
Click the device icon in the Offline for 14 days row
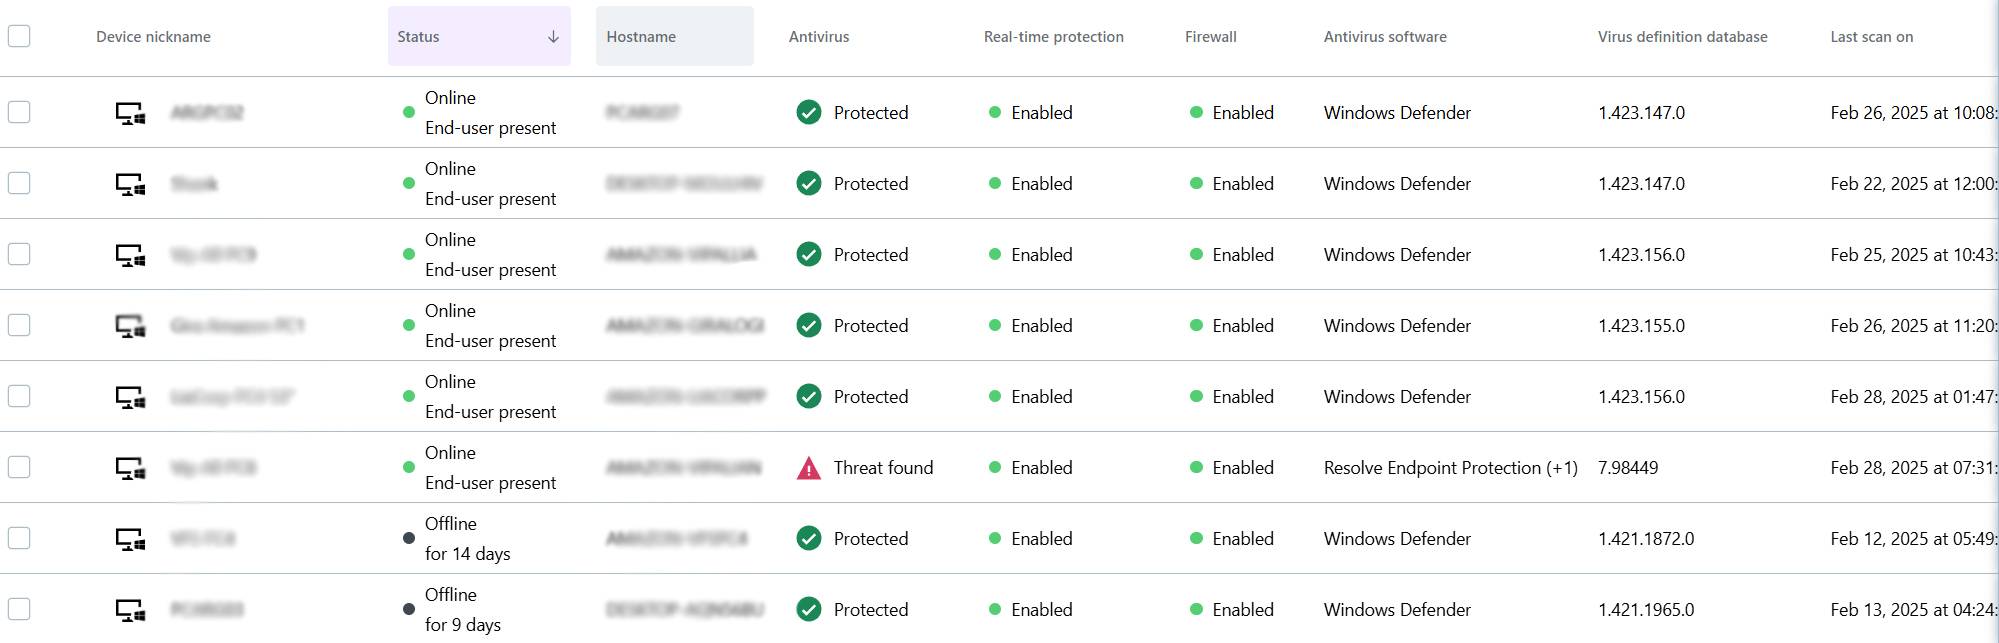click(130, 539)
